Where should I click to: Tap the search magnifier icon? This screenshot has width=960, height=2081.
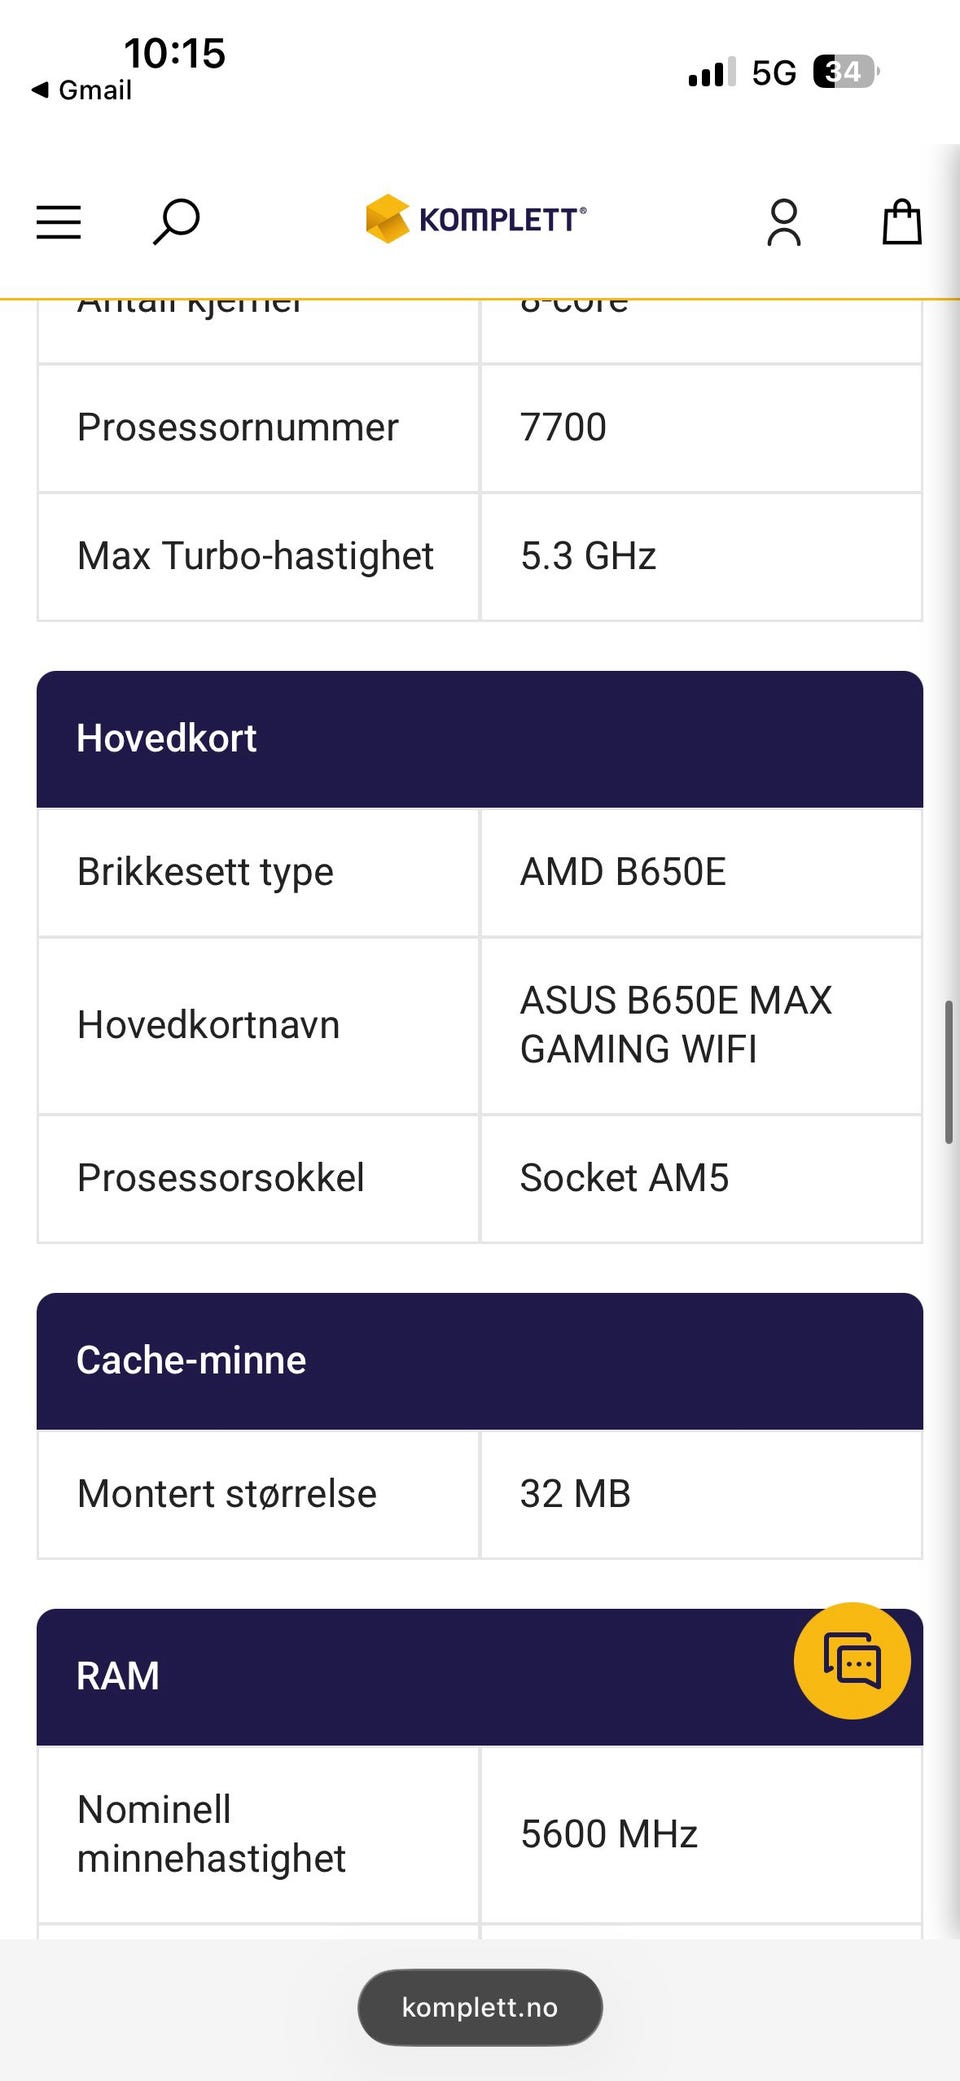tap(176, 221)
